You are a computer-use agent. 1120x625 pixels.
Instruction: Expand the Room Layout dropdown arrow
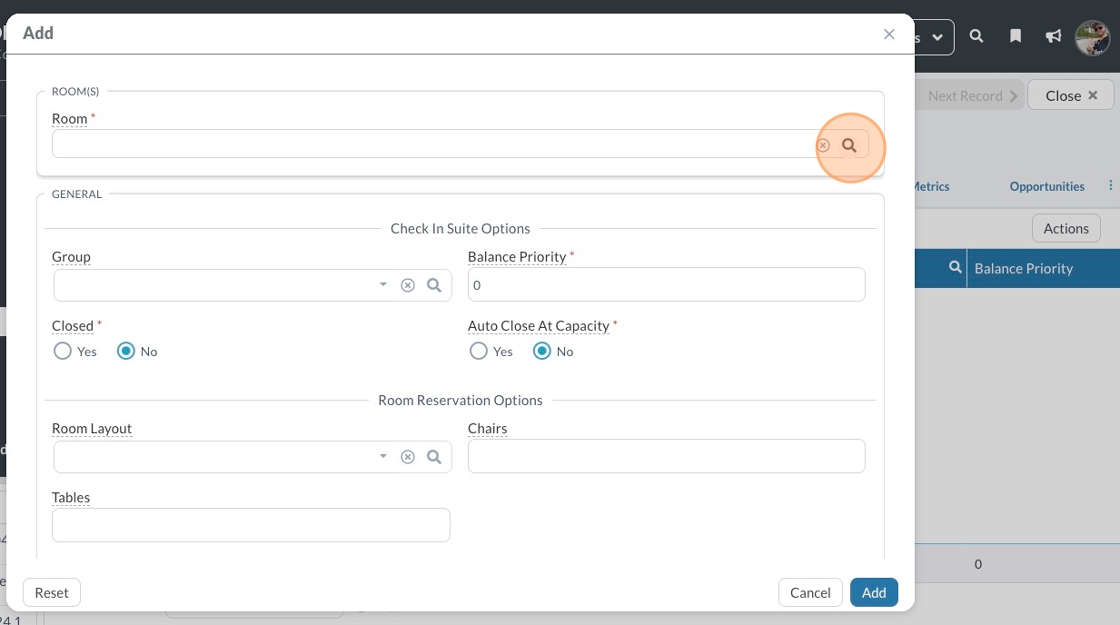pyautogui.click(x=383, y=457)
